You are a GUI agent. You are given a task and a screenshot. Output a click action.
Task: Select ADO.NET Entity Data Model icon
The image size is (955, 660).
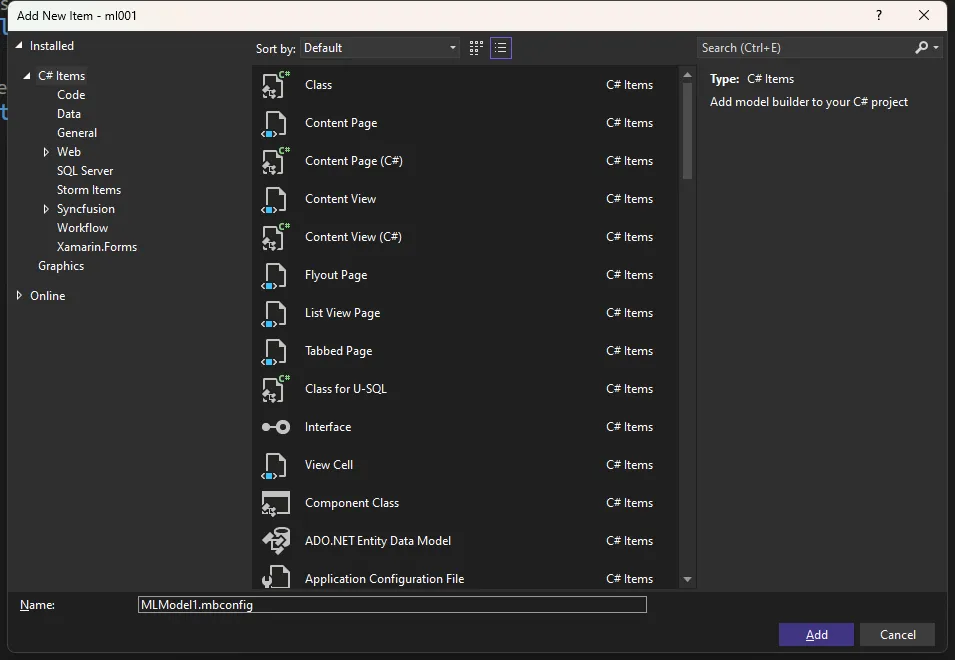click(x=275, y=541)
